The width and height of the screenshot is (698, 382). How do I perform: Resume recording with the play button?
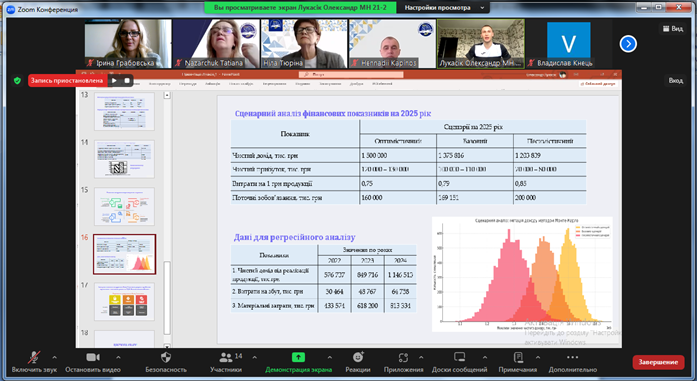click(x=114, y=81)
